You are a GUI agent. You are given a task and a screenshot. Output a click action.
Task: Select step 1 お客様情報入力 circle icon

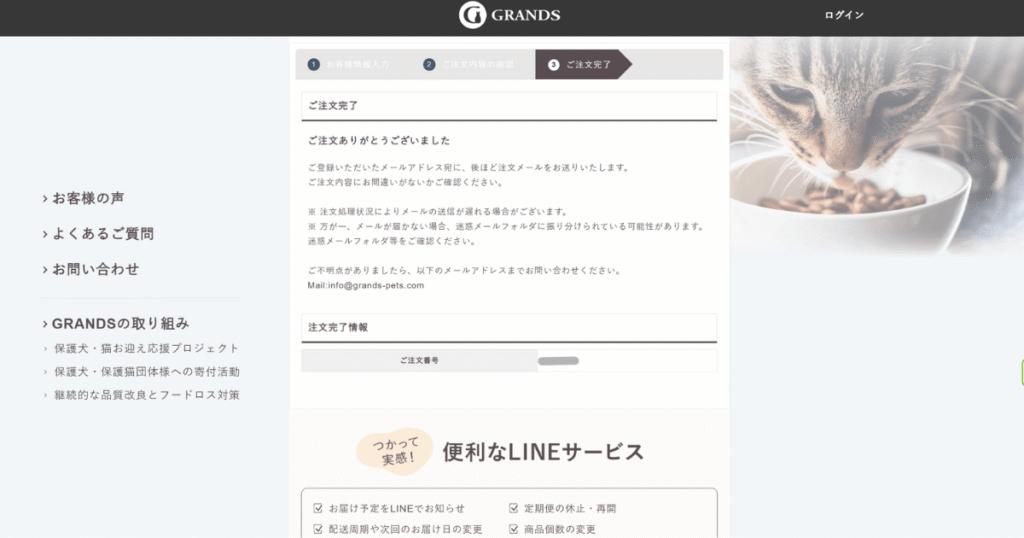tap(314, 65)
